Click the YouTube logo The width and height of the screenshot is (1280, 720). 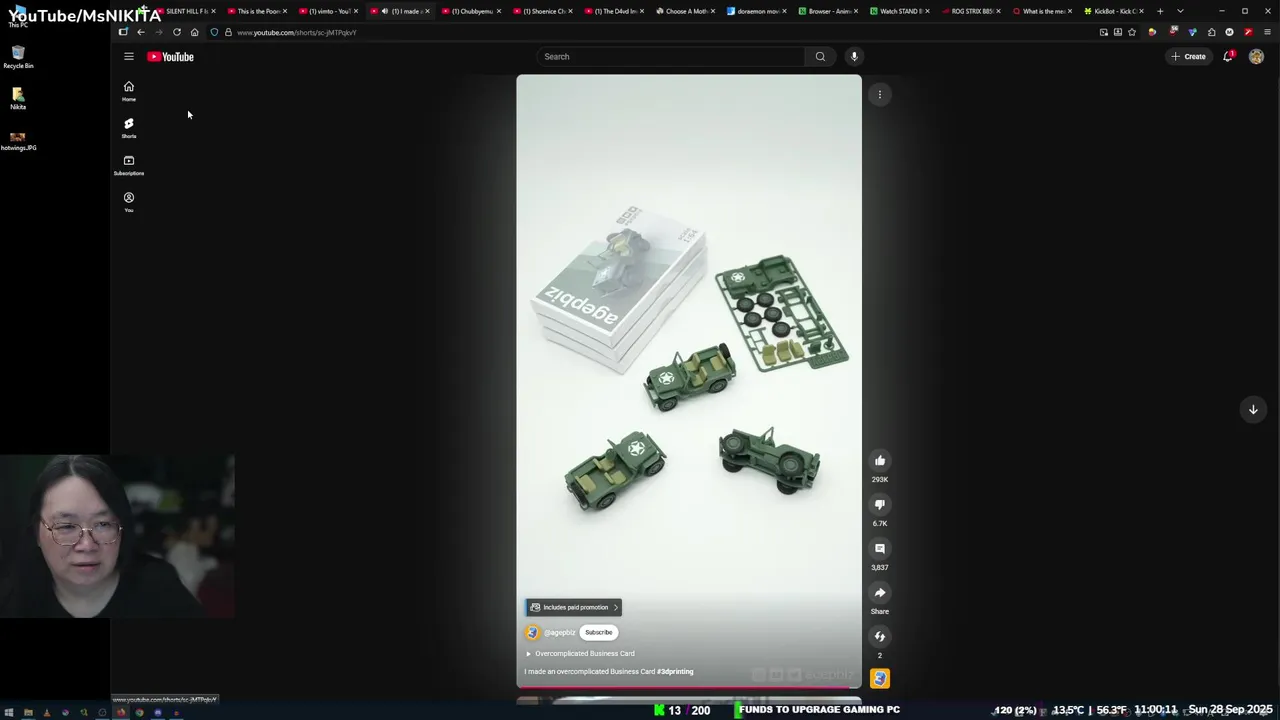[x=170, y=57]
